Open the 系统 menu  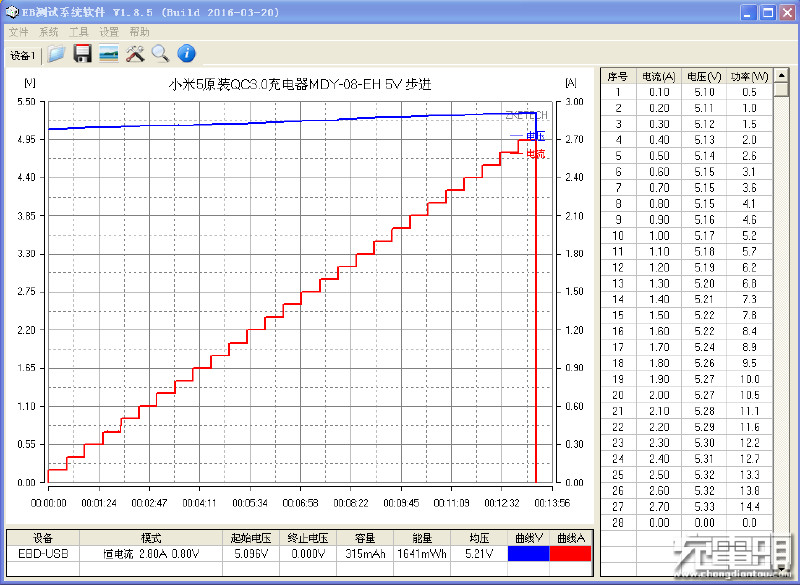coord(48,32)
